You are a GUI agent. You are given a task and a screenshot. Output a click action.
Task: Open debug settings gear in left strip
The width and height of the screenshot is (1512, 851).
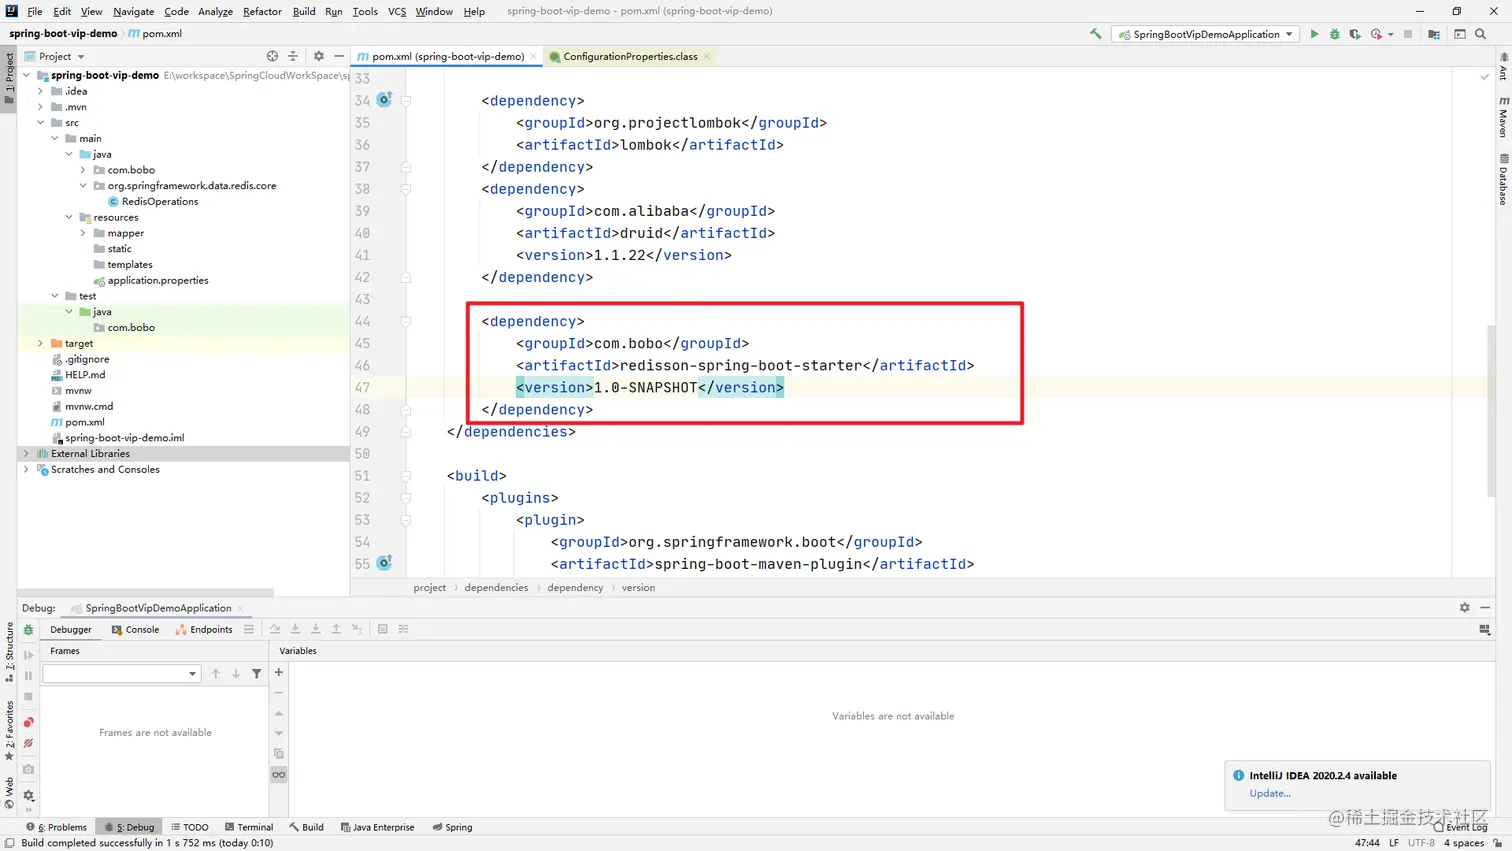[28, 796]
